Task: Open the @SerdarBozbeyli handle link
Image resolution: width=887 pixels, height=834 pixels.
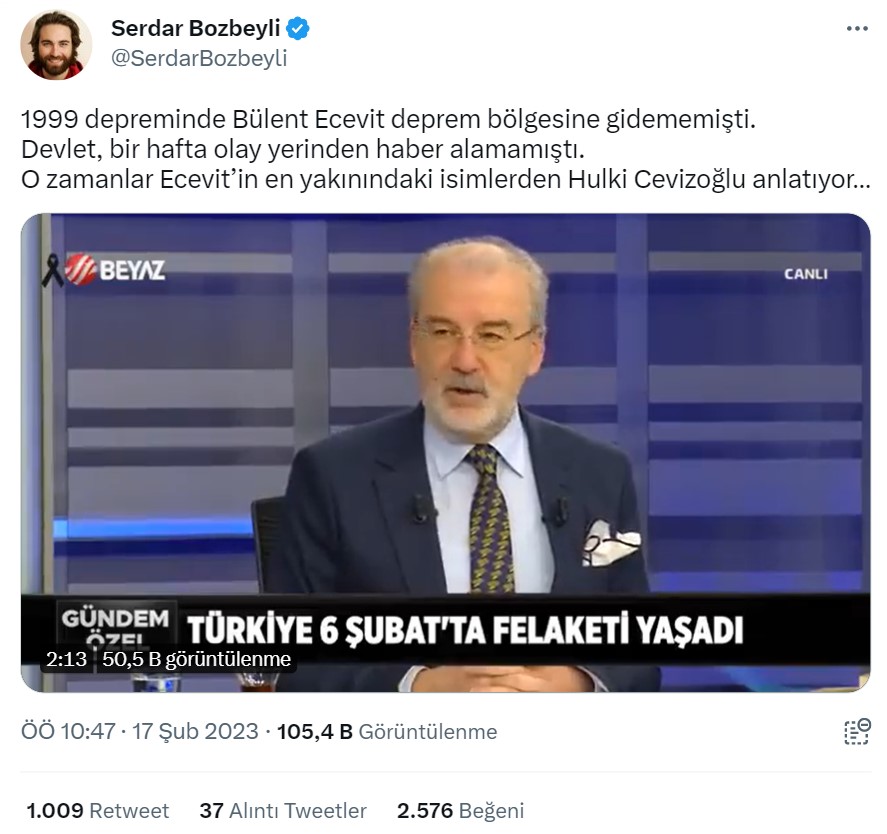Action: pos(199,58)
